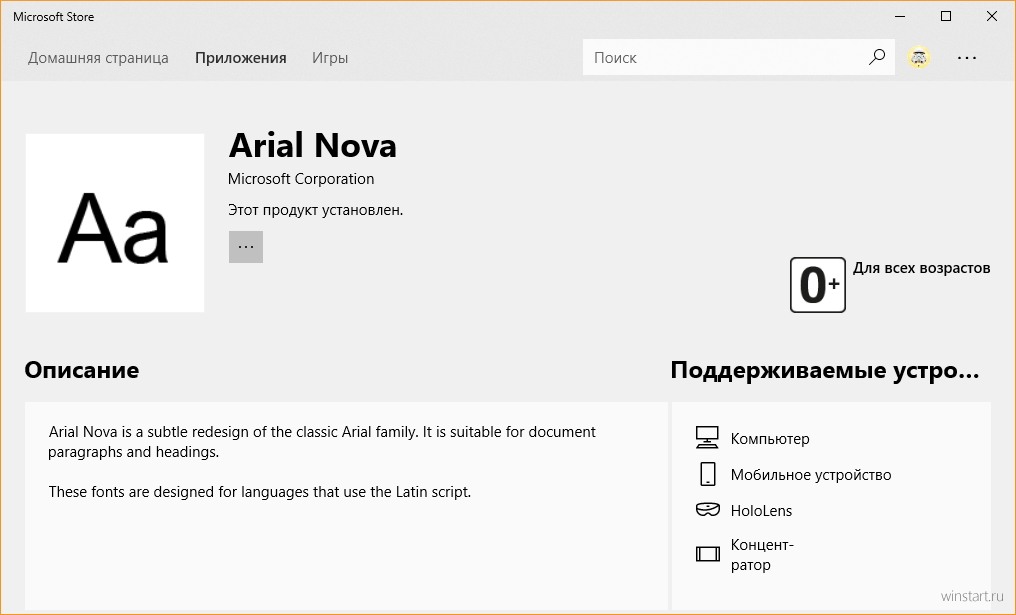This screenshot has height=615, width=1016.
Task: Close the Microsoft Store window
Action: point(991,16)
